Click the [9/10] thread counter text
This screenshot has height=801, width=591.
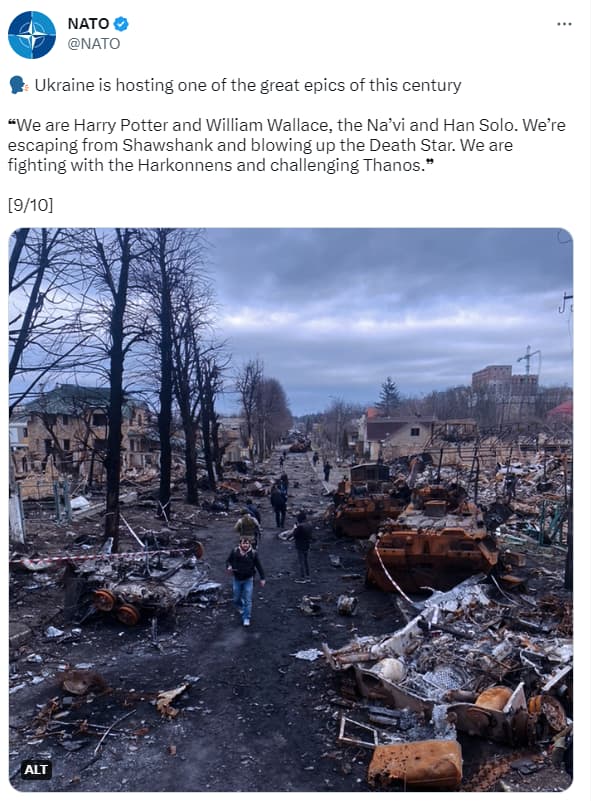tap(30, 205)
